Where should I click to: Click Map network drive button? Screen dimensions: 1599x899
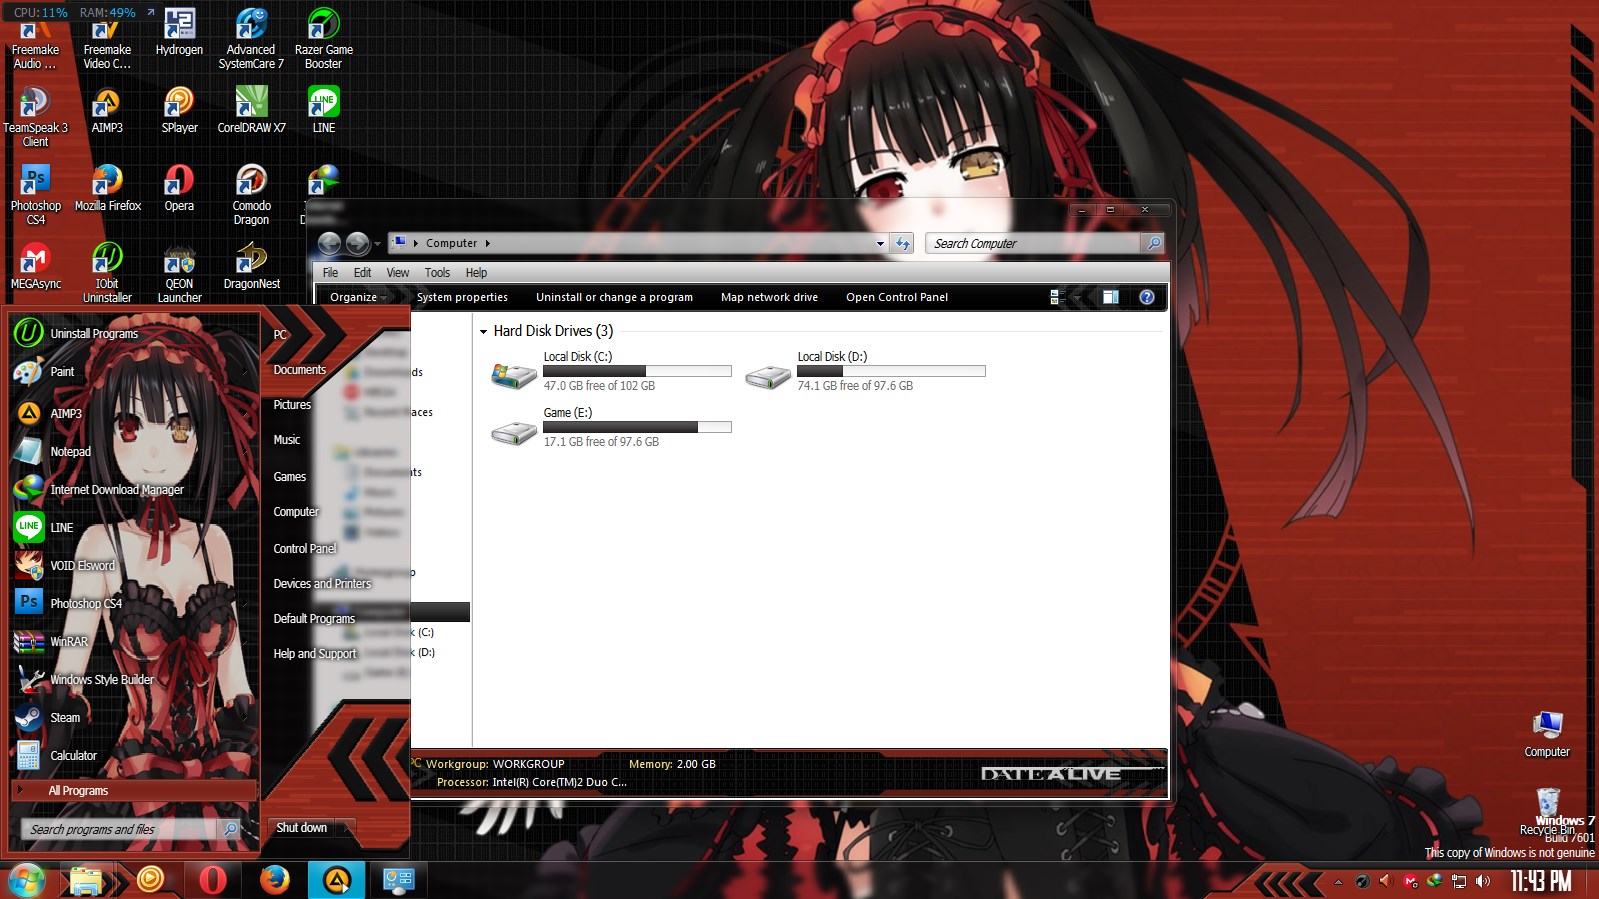(x=769, y=297)
